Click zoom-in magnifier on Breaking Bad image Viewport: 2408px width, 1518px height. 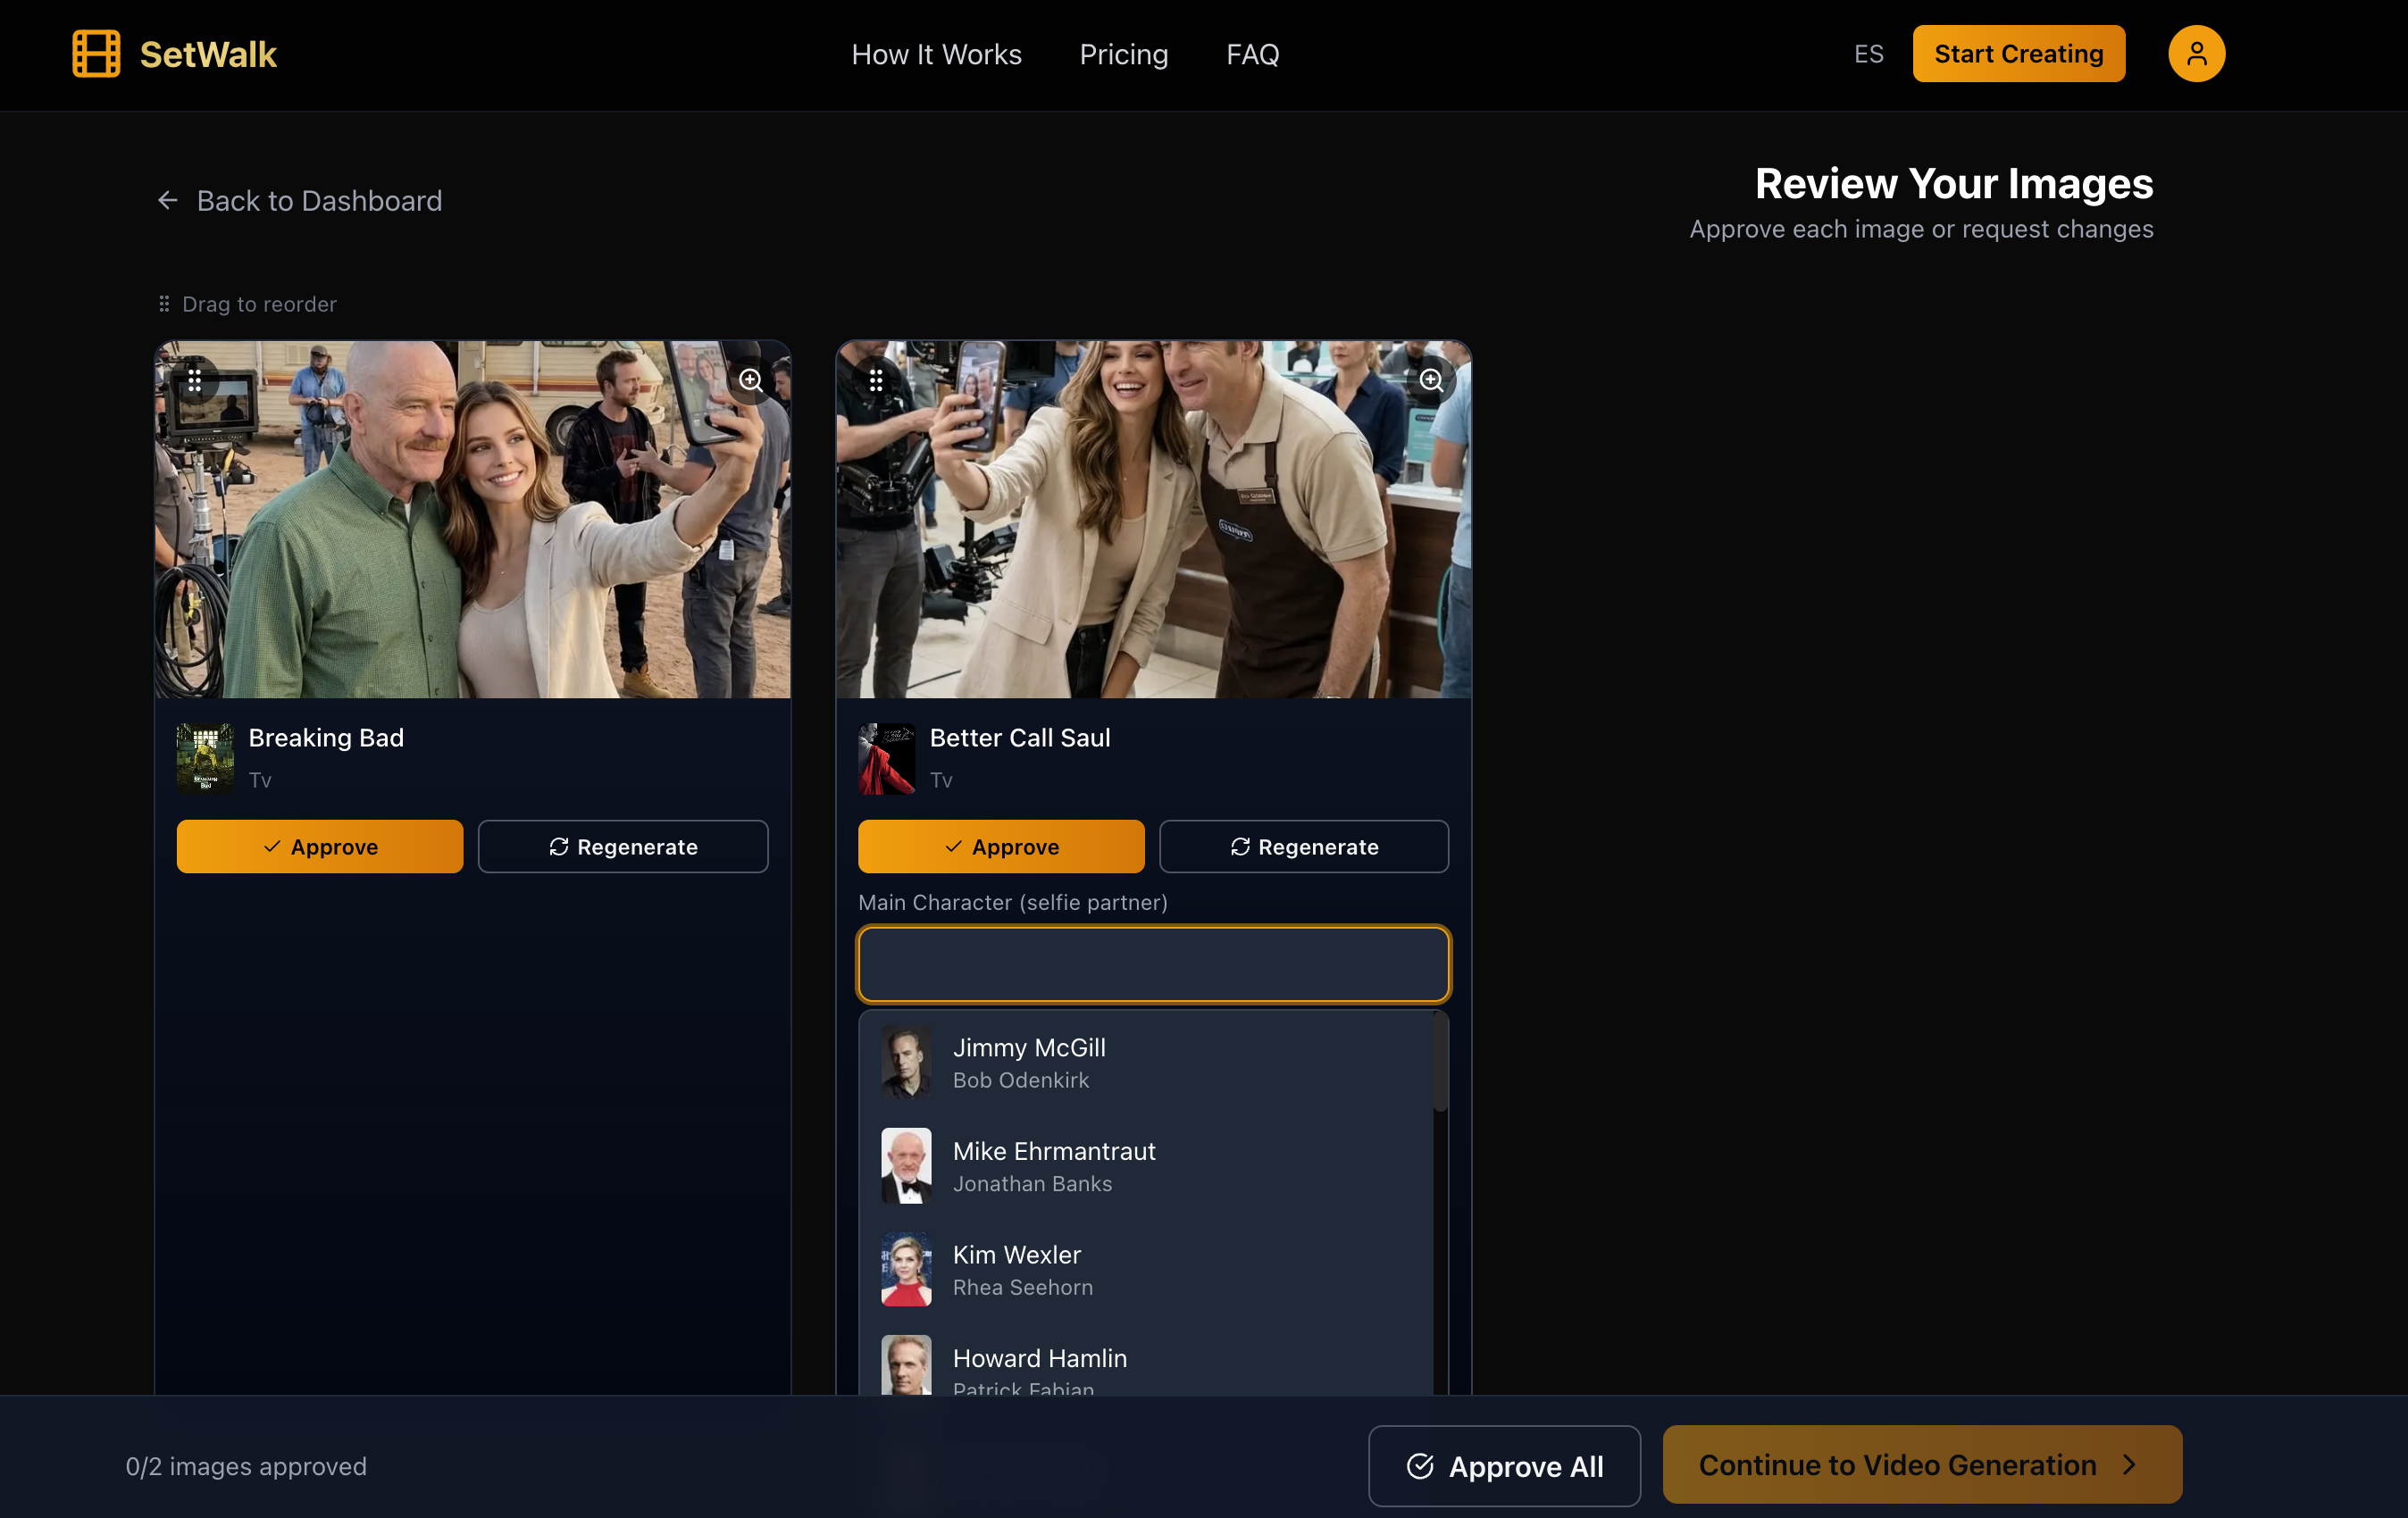click(750, 380)
